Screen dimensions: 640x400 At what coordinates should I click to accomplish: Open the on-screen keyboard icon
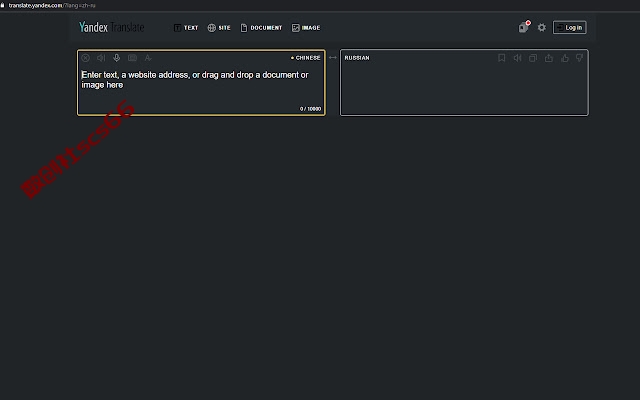point(132,58)
